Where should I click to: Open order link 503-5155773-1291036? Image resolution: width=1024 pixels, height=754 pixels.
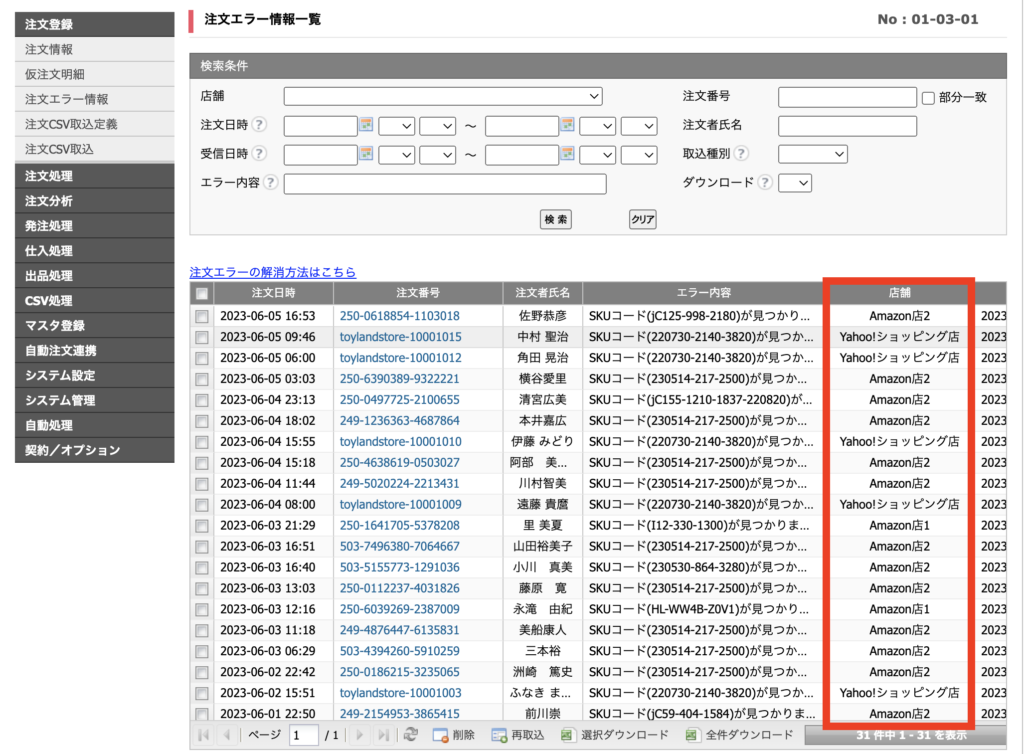(x=400, y=567)
